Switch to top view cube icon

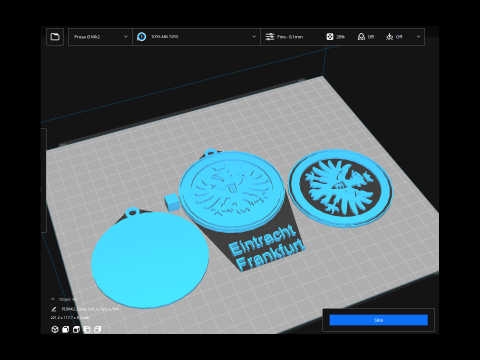tap(76, 329)
